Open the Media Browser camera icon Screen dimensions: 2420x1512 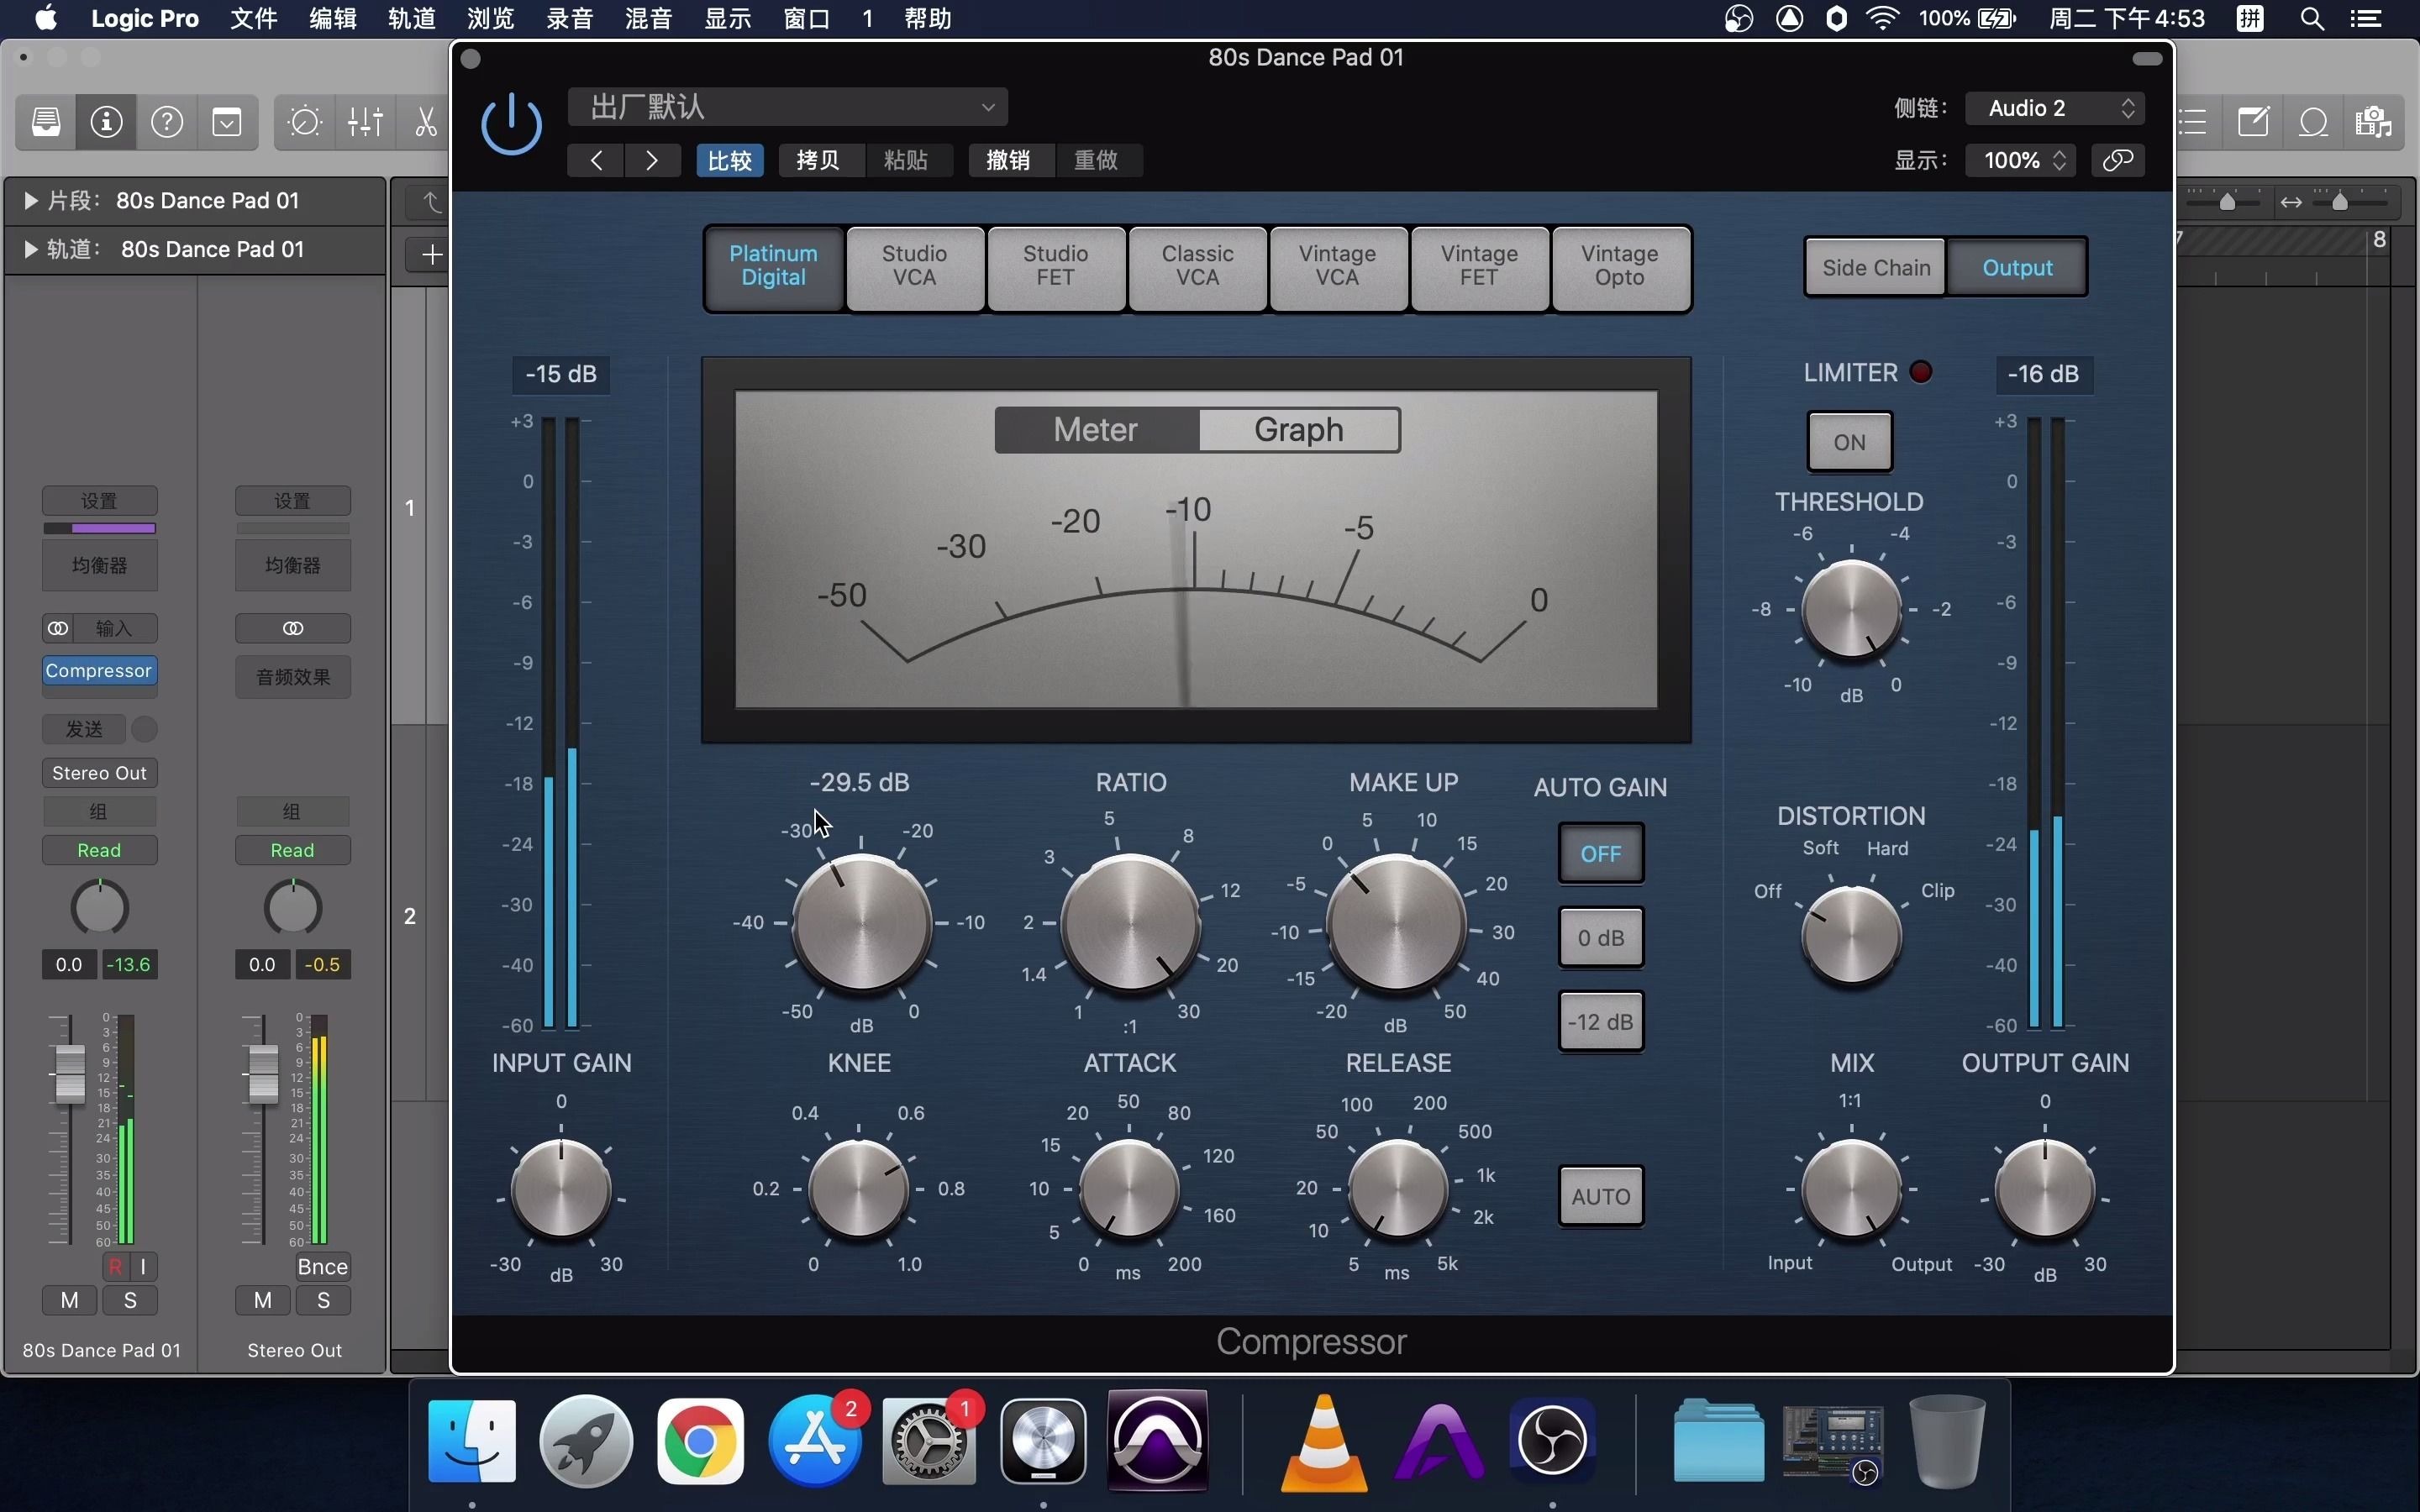coord(2371,122)
